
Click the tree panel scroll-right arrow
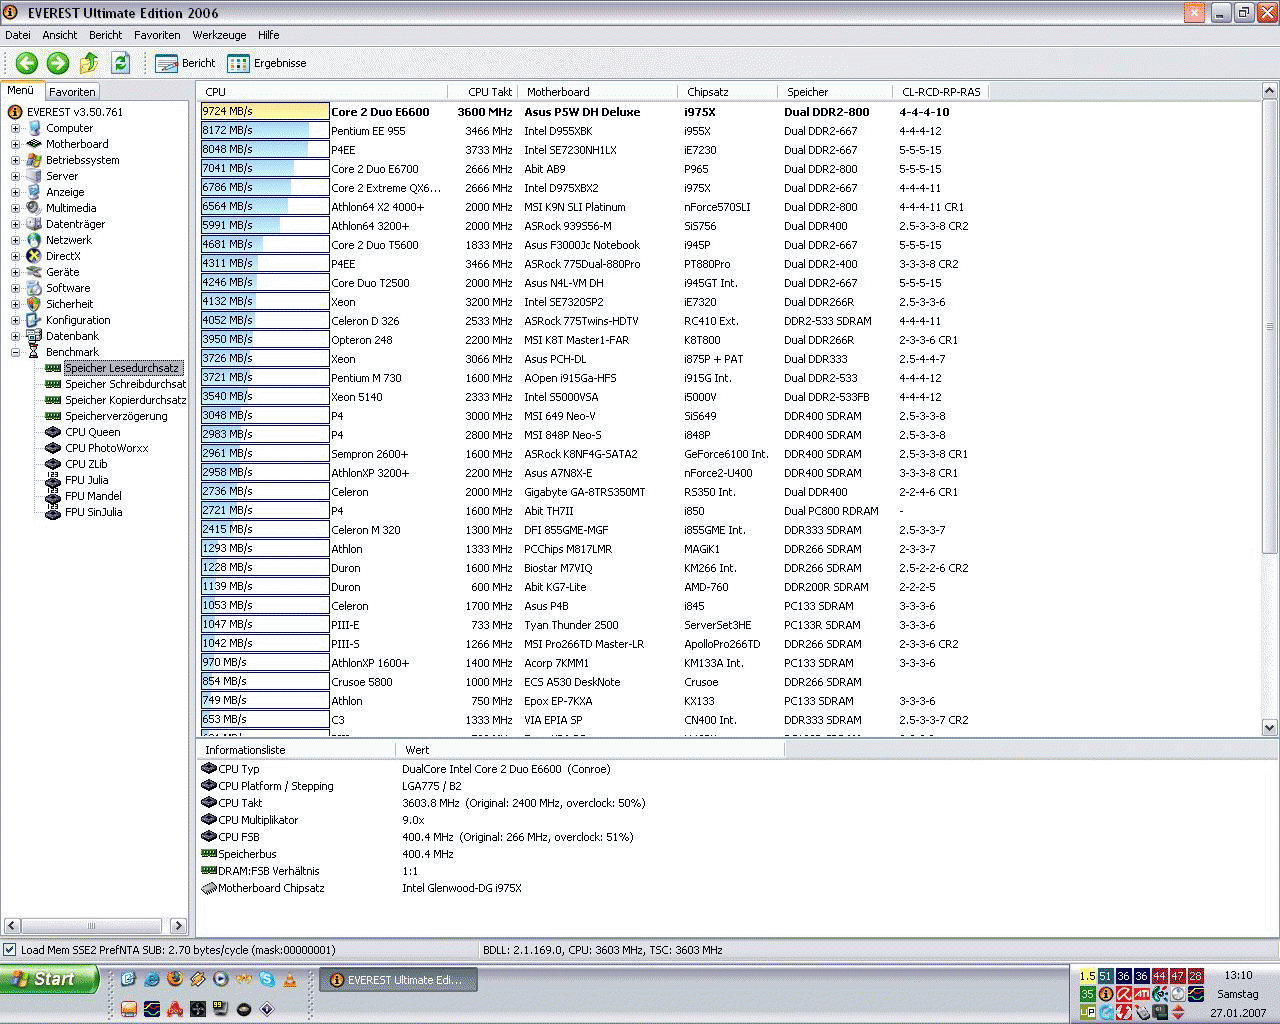(x=178, y=926)
